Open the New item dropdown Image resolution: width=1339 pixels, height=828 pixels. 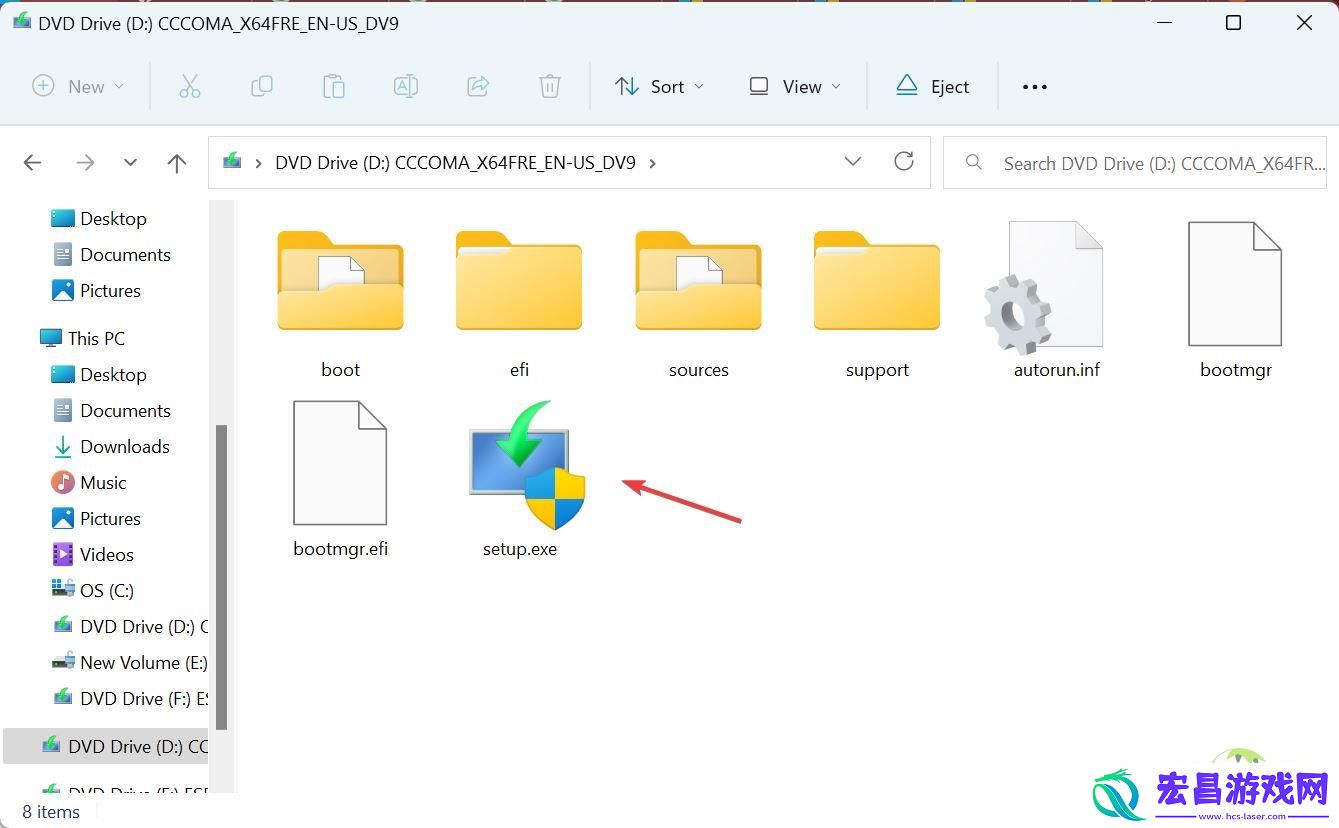coord(78,87)
